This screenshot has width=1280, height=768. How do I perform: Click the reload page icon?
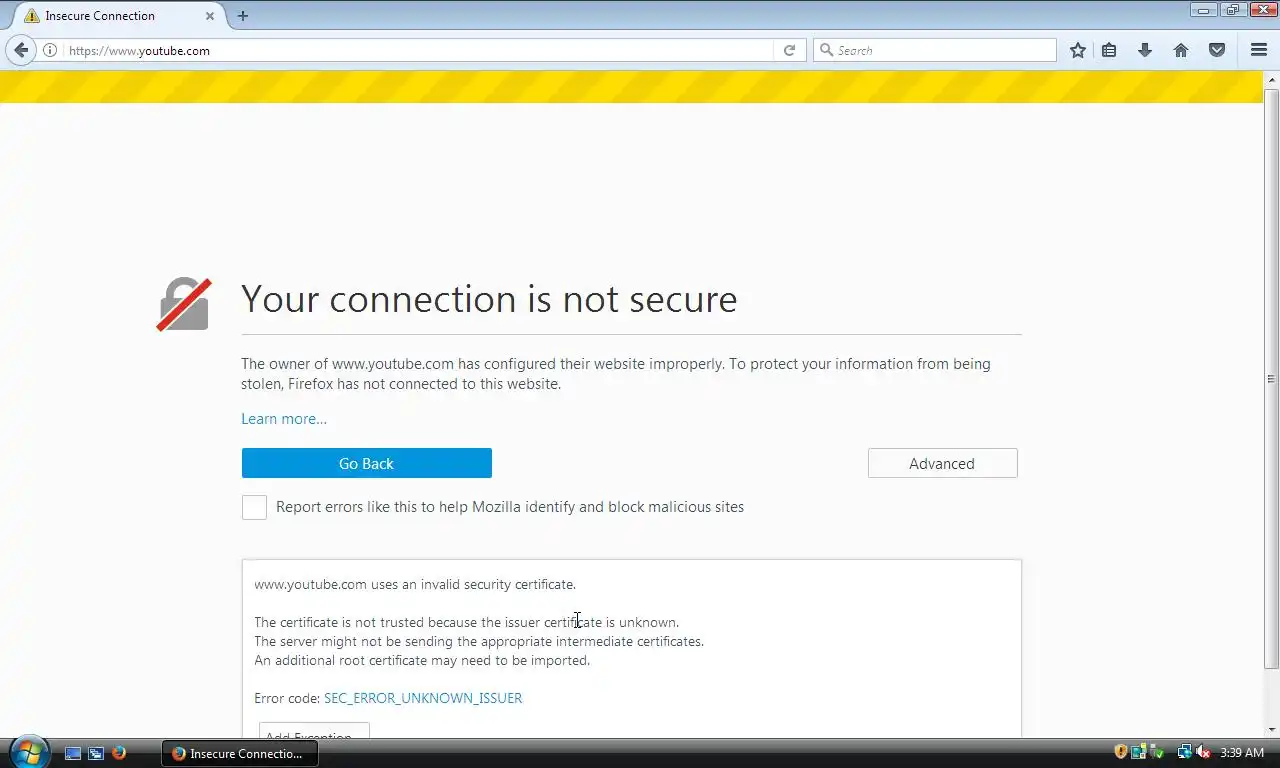click(789, 50)
